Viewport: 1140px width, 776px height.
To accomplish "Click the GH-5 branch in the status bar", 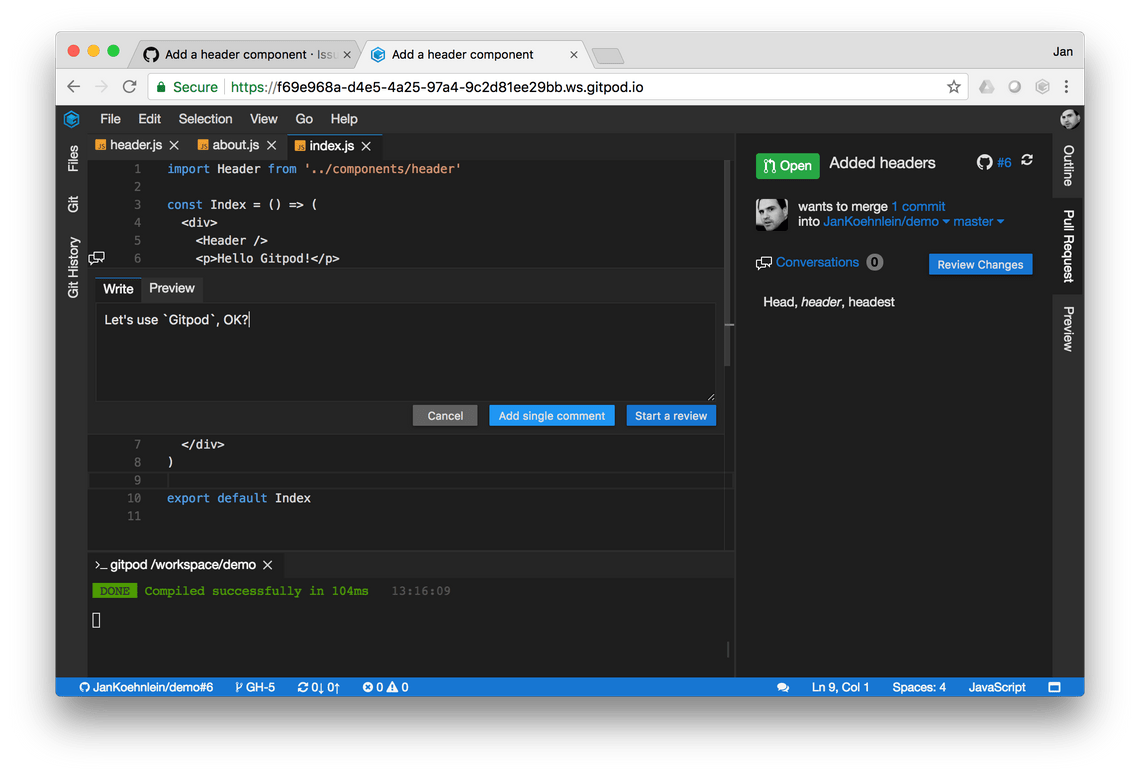I will (x=255, y=687).
